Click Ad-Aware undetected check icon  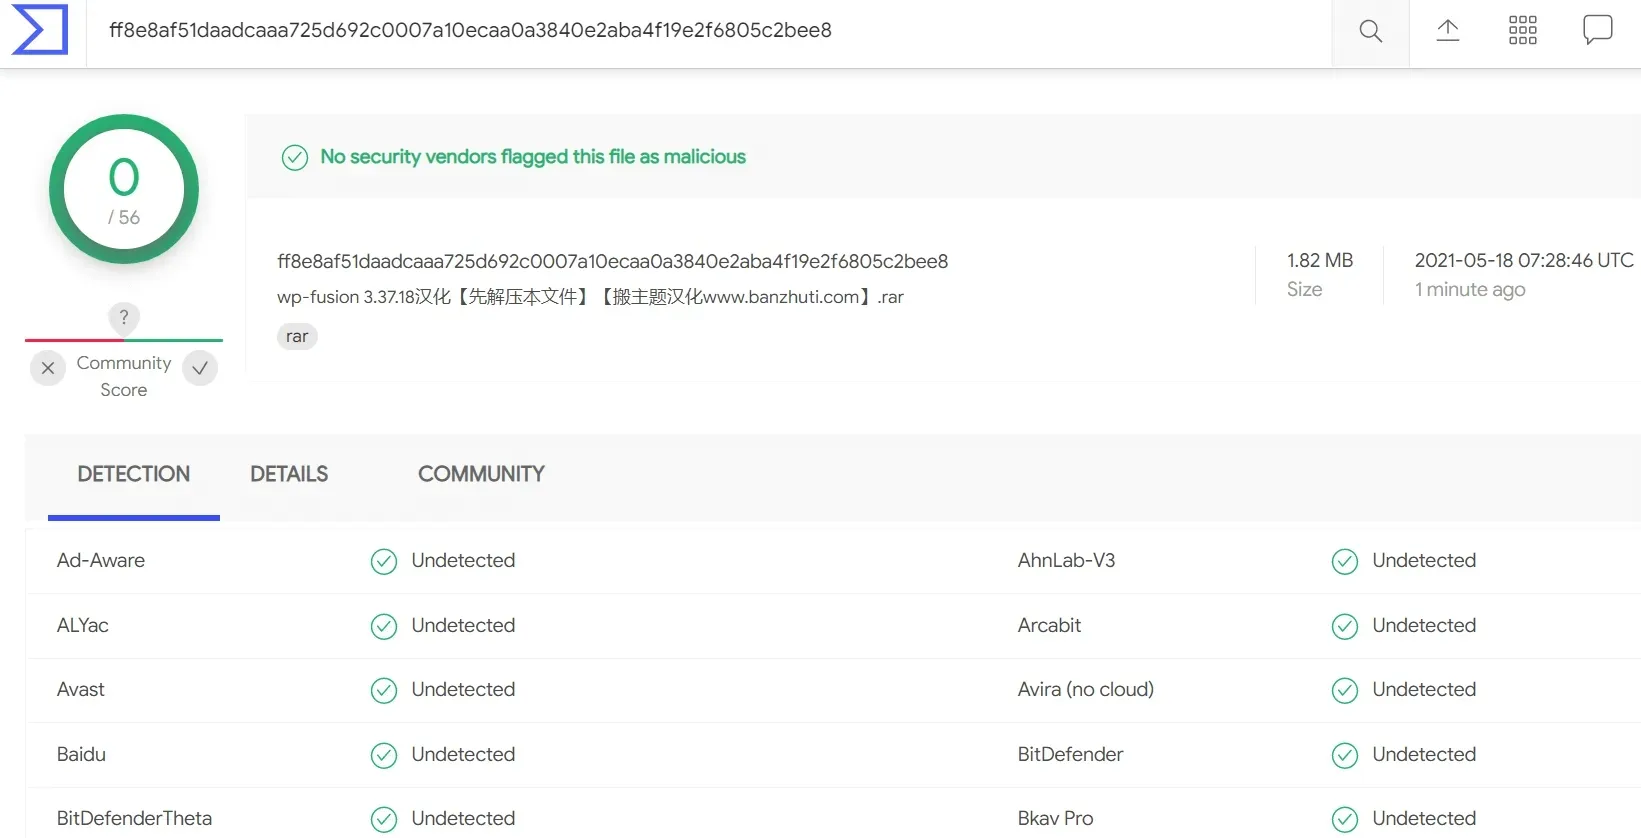384,561
